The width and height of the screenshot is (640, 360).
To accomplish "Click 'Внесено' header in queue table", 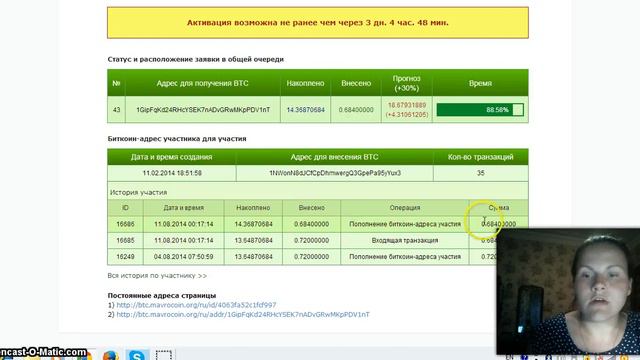I will click(x=356, y=83).
